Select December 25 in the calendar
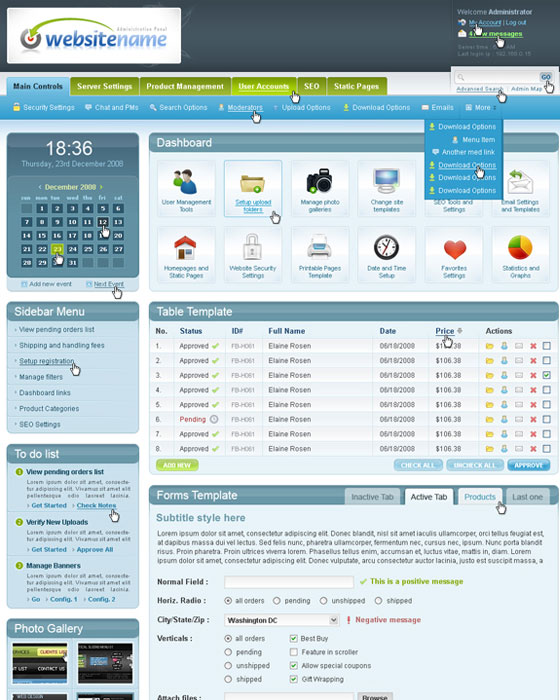The width and height of the screenshot is (560, 700). [x=88, y=249]
